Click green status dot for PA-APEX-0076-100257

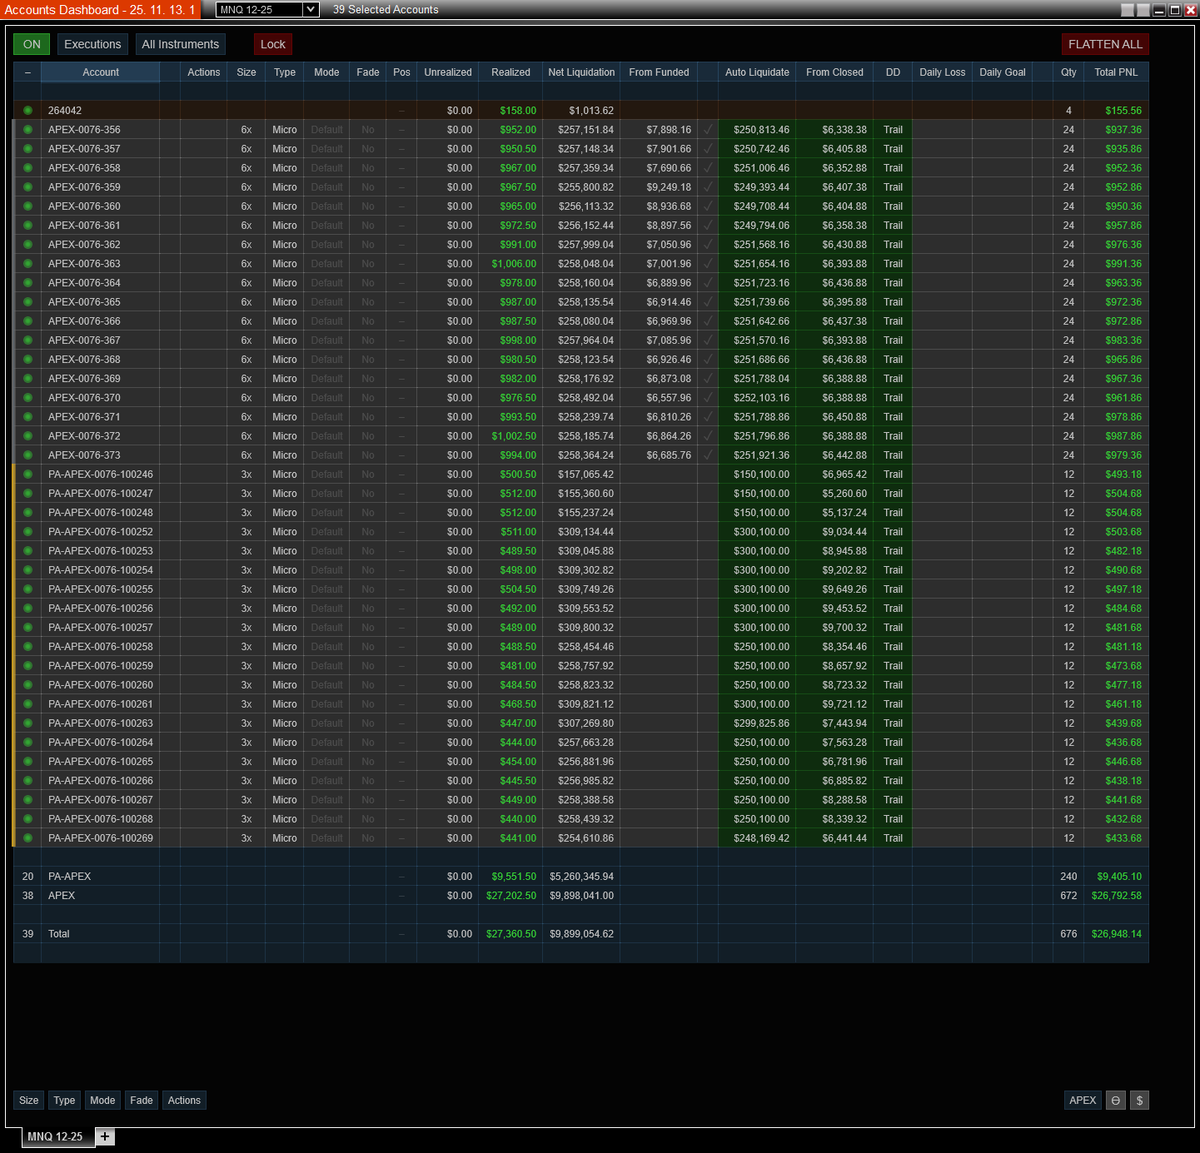click(28, 627)
